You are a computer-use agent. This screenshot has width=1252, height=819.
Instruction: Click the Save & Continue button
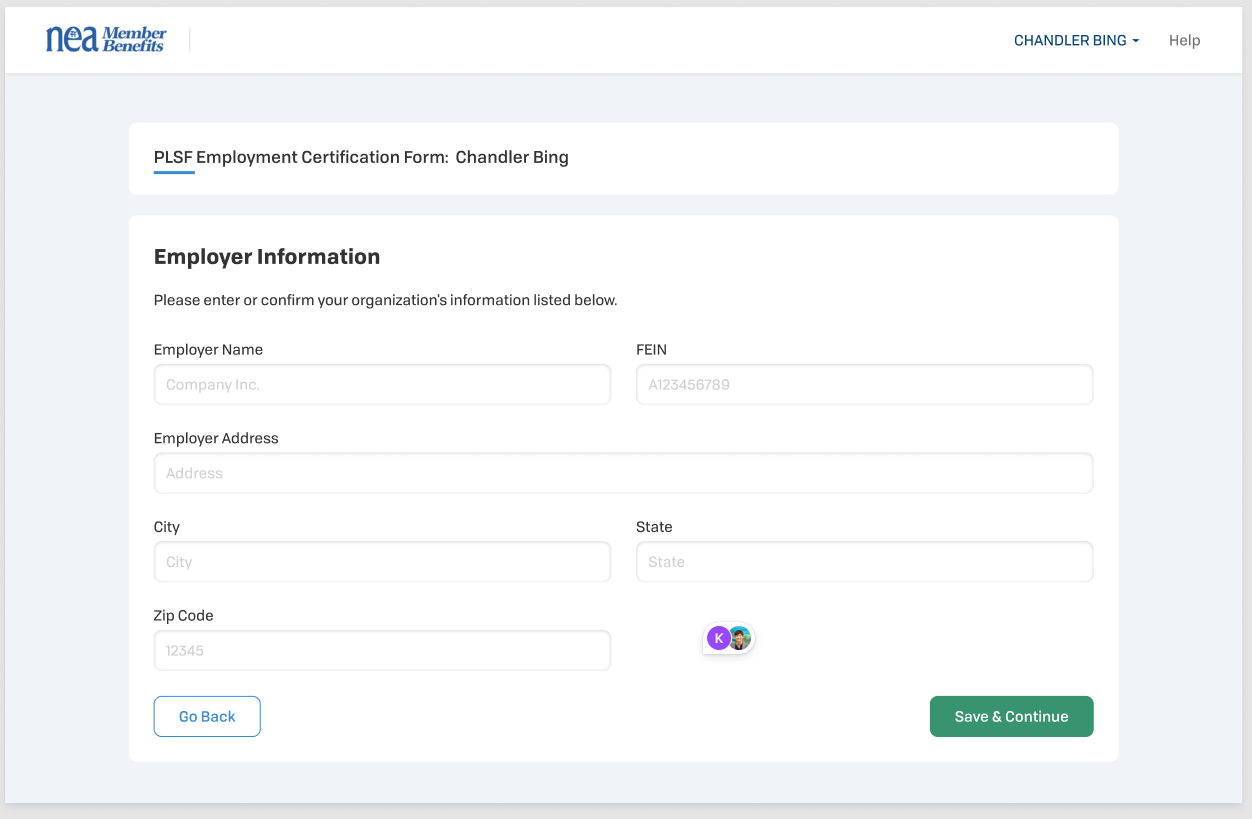(x=1011, y=717)
